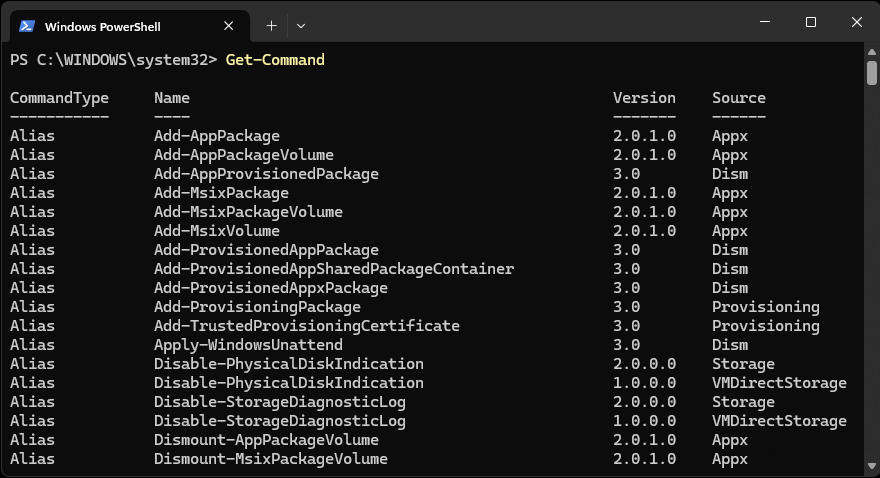
Task: Click the Dism source of Apply-WindowsUnattend
Action: tap(730, 345)
